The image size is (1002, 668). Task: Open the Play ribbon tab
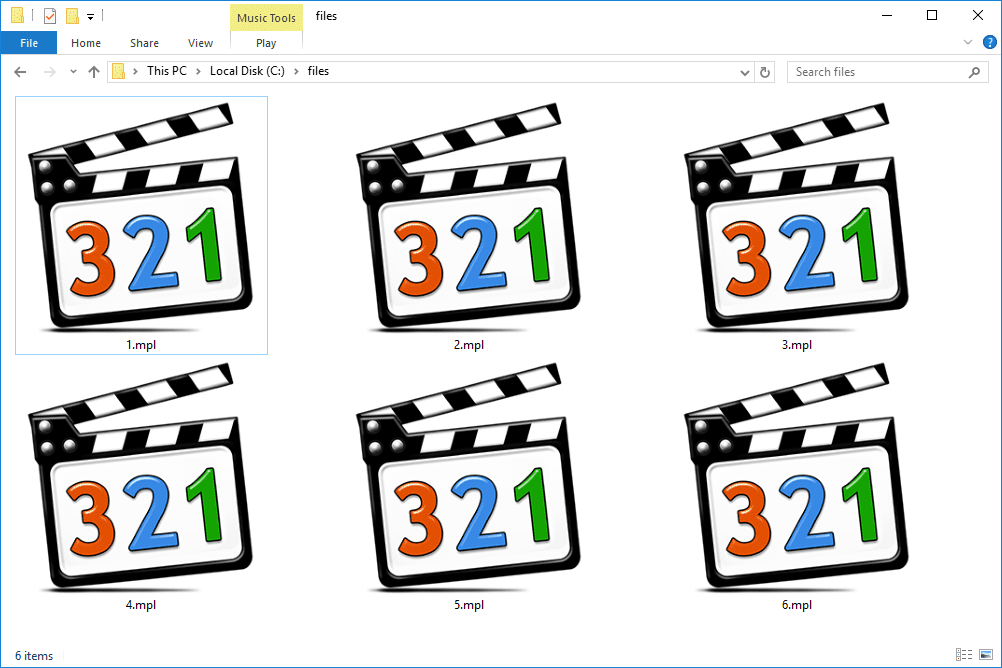tap(266, 43)
